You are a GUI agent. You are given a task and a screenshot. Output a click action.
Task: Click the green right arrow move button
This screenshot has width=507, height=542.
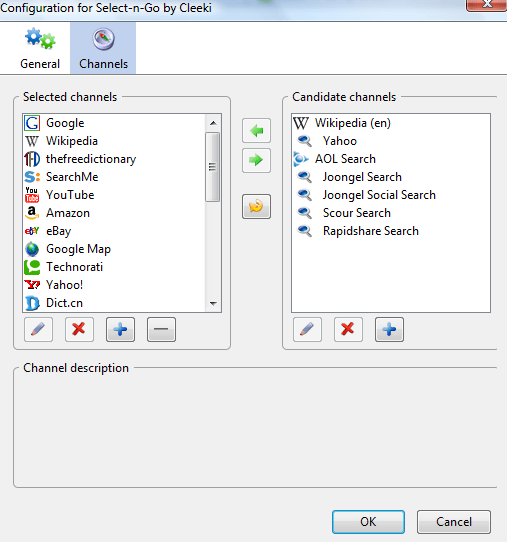[256, 160]
